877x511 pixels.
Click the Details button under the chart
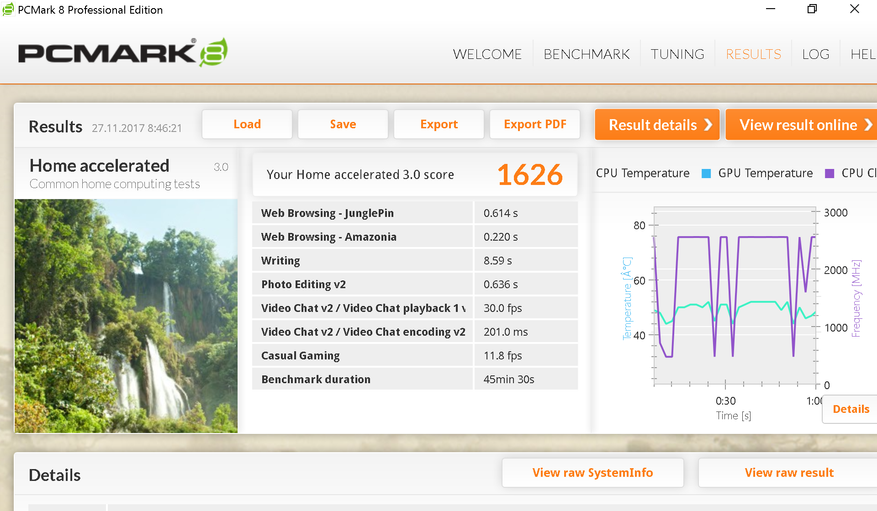(850, 409)
